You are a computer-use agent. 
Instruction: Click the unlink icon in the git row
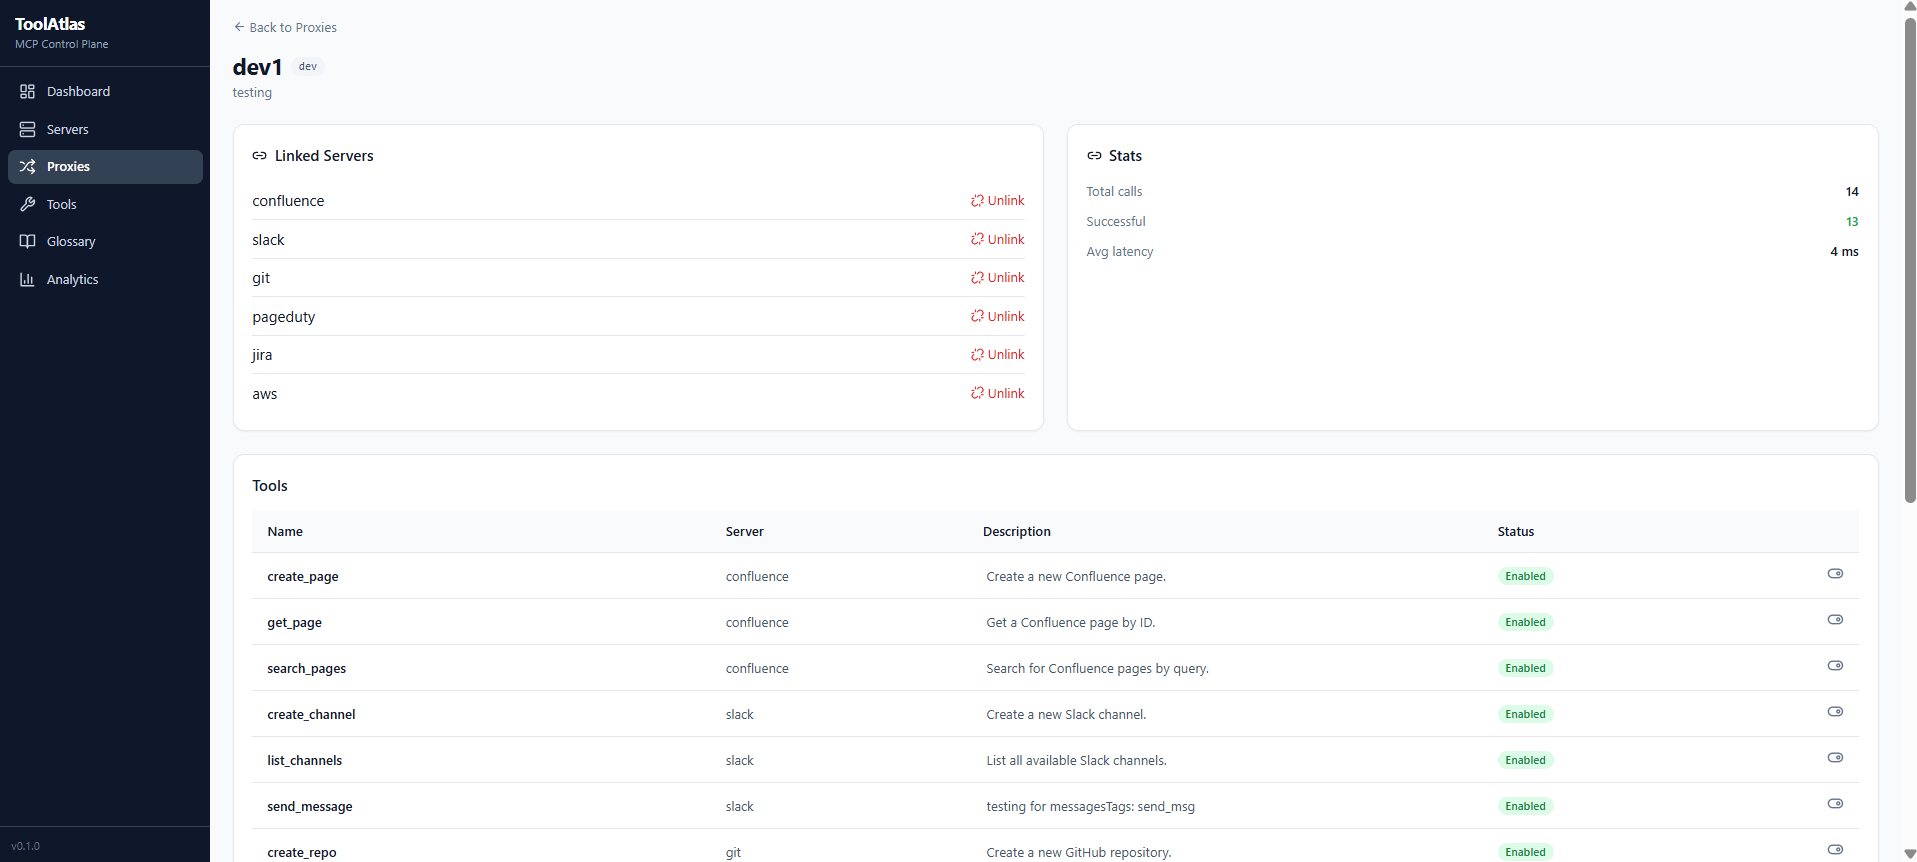[x=977, y=277]
